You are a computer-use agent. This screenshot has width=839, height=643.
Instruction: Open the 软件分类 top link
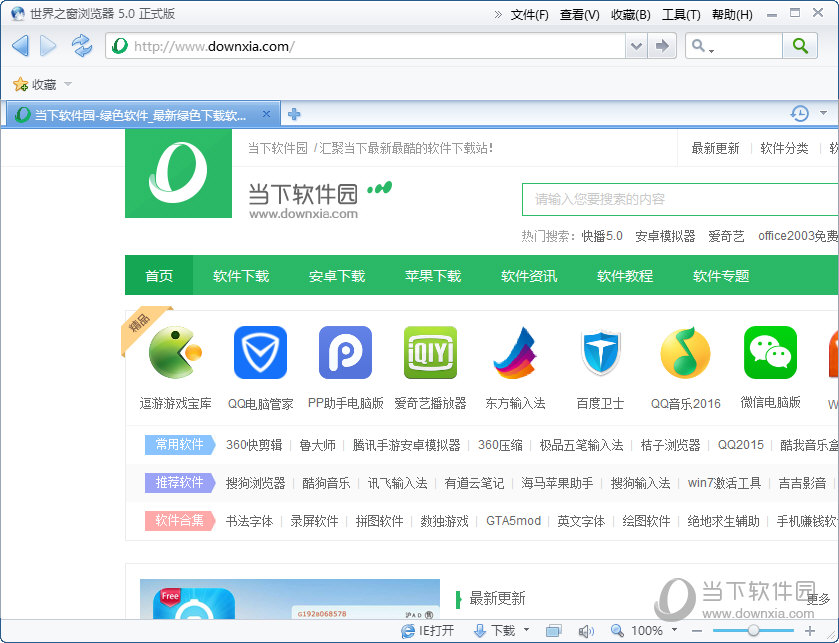point(784,148)
